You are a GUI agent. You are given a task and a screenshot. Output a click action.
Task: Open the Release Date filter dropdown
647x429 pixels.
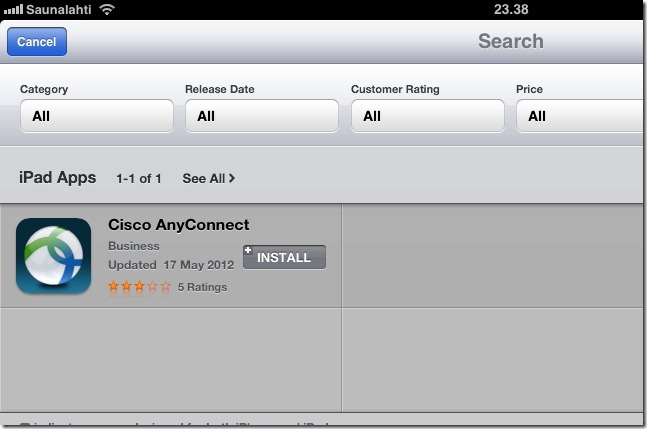pos(261,116)
